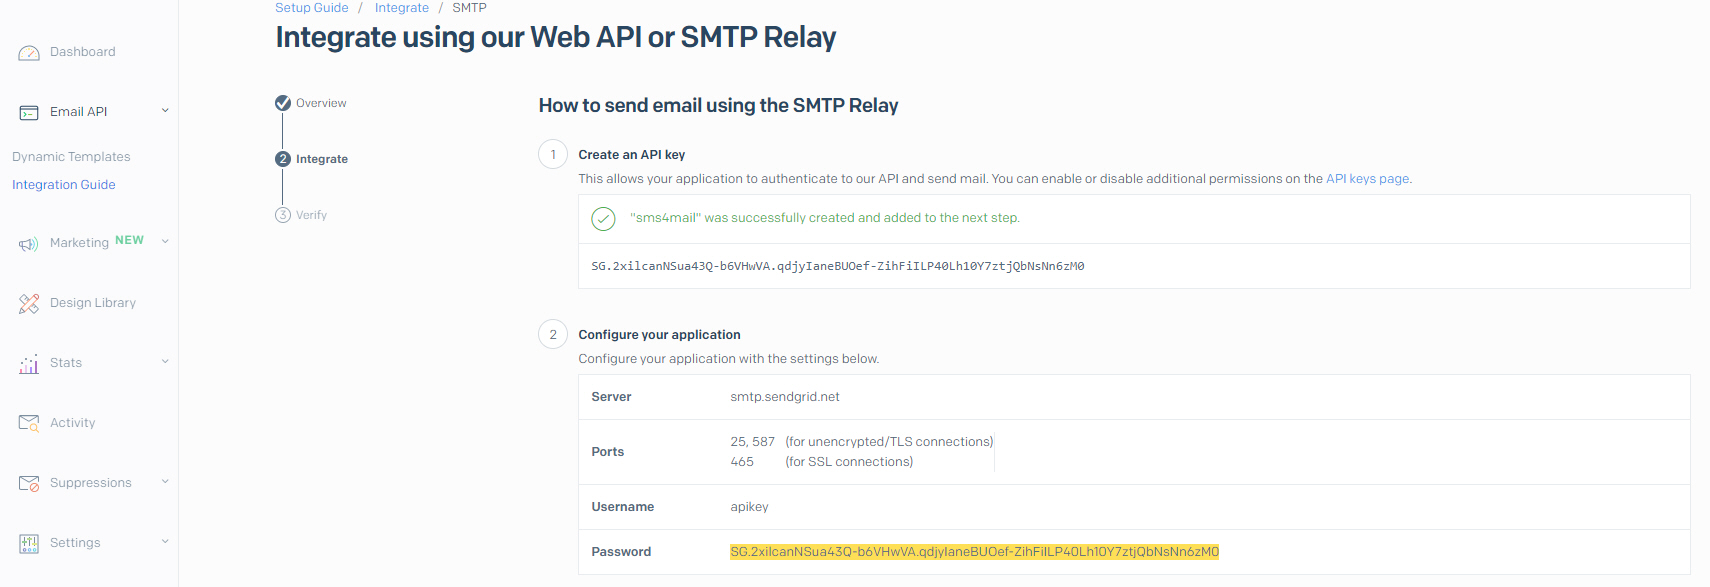Viewport: 1710px width, 587px height.
Task: Go to Setup Guide breadcrumb
Action: [312, 8]
